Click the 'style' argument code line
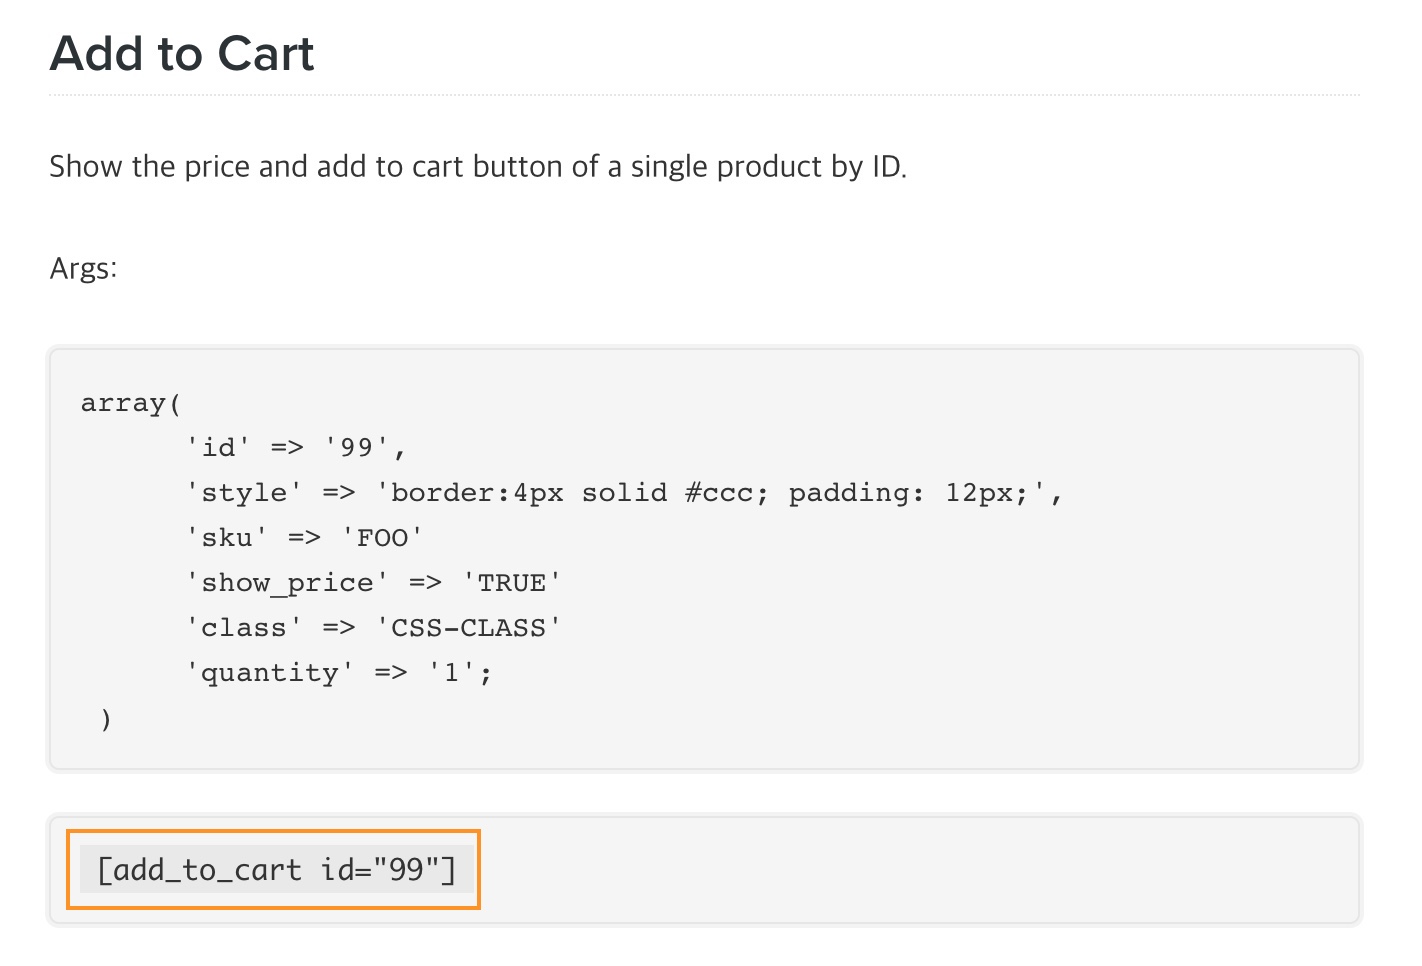The width and height of the screenshot is (1422, 966). click(624, 493)
